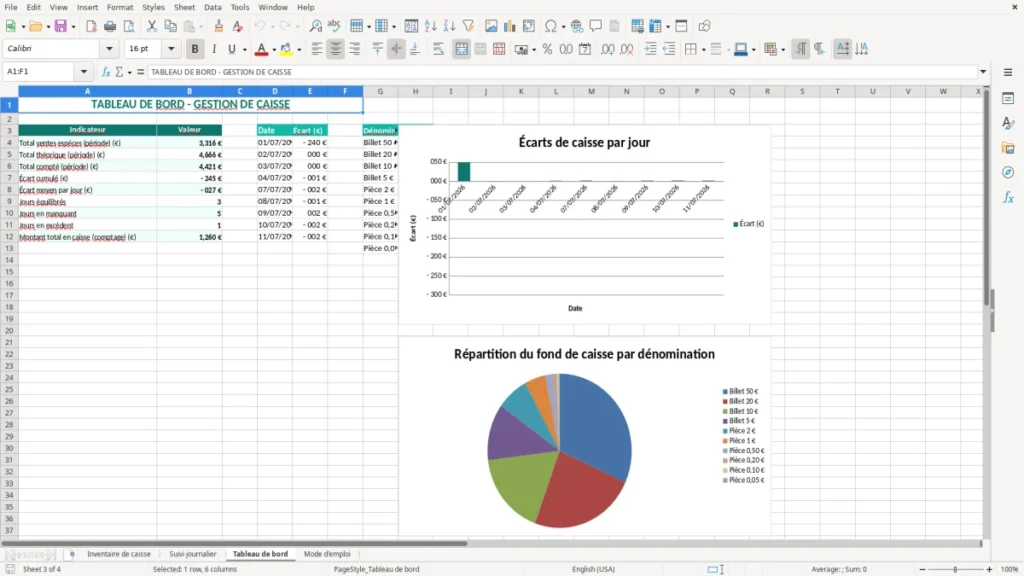This screenshot has width=1024, height=576.
Task: Open sidebar Gallery icon
Action: click(1008, 148)
